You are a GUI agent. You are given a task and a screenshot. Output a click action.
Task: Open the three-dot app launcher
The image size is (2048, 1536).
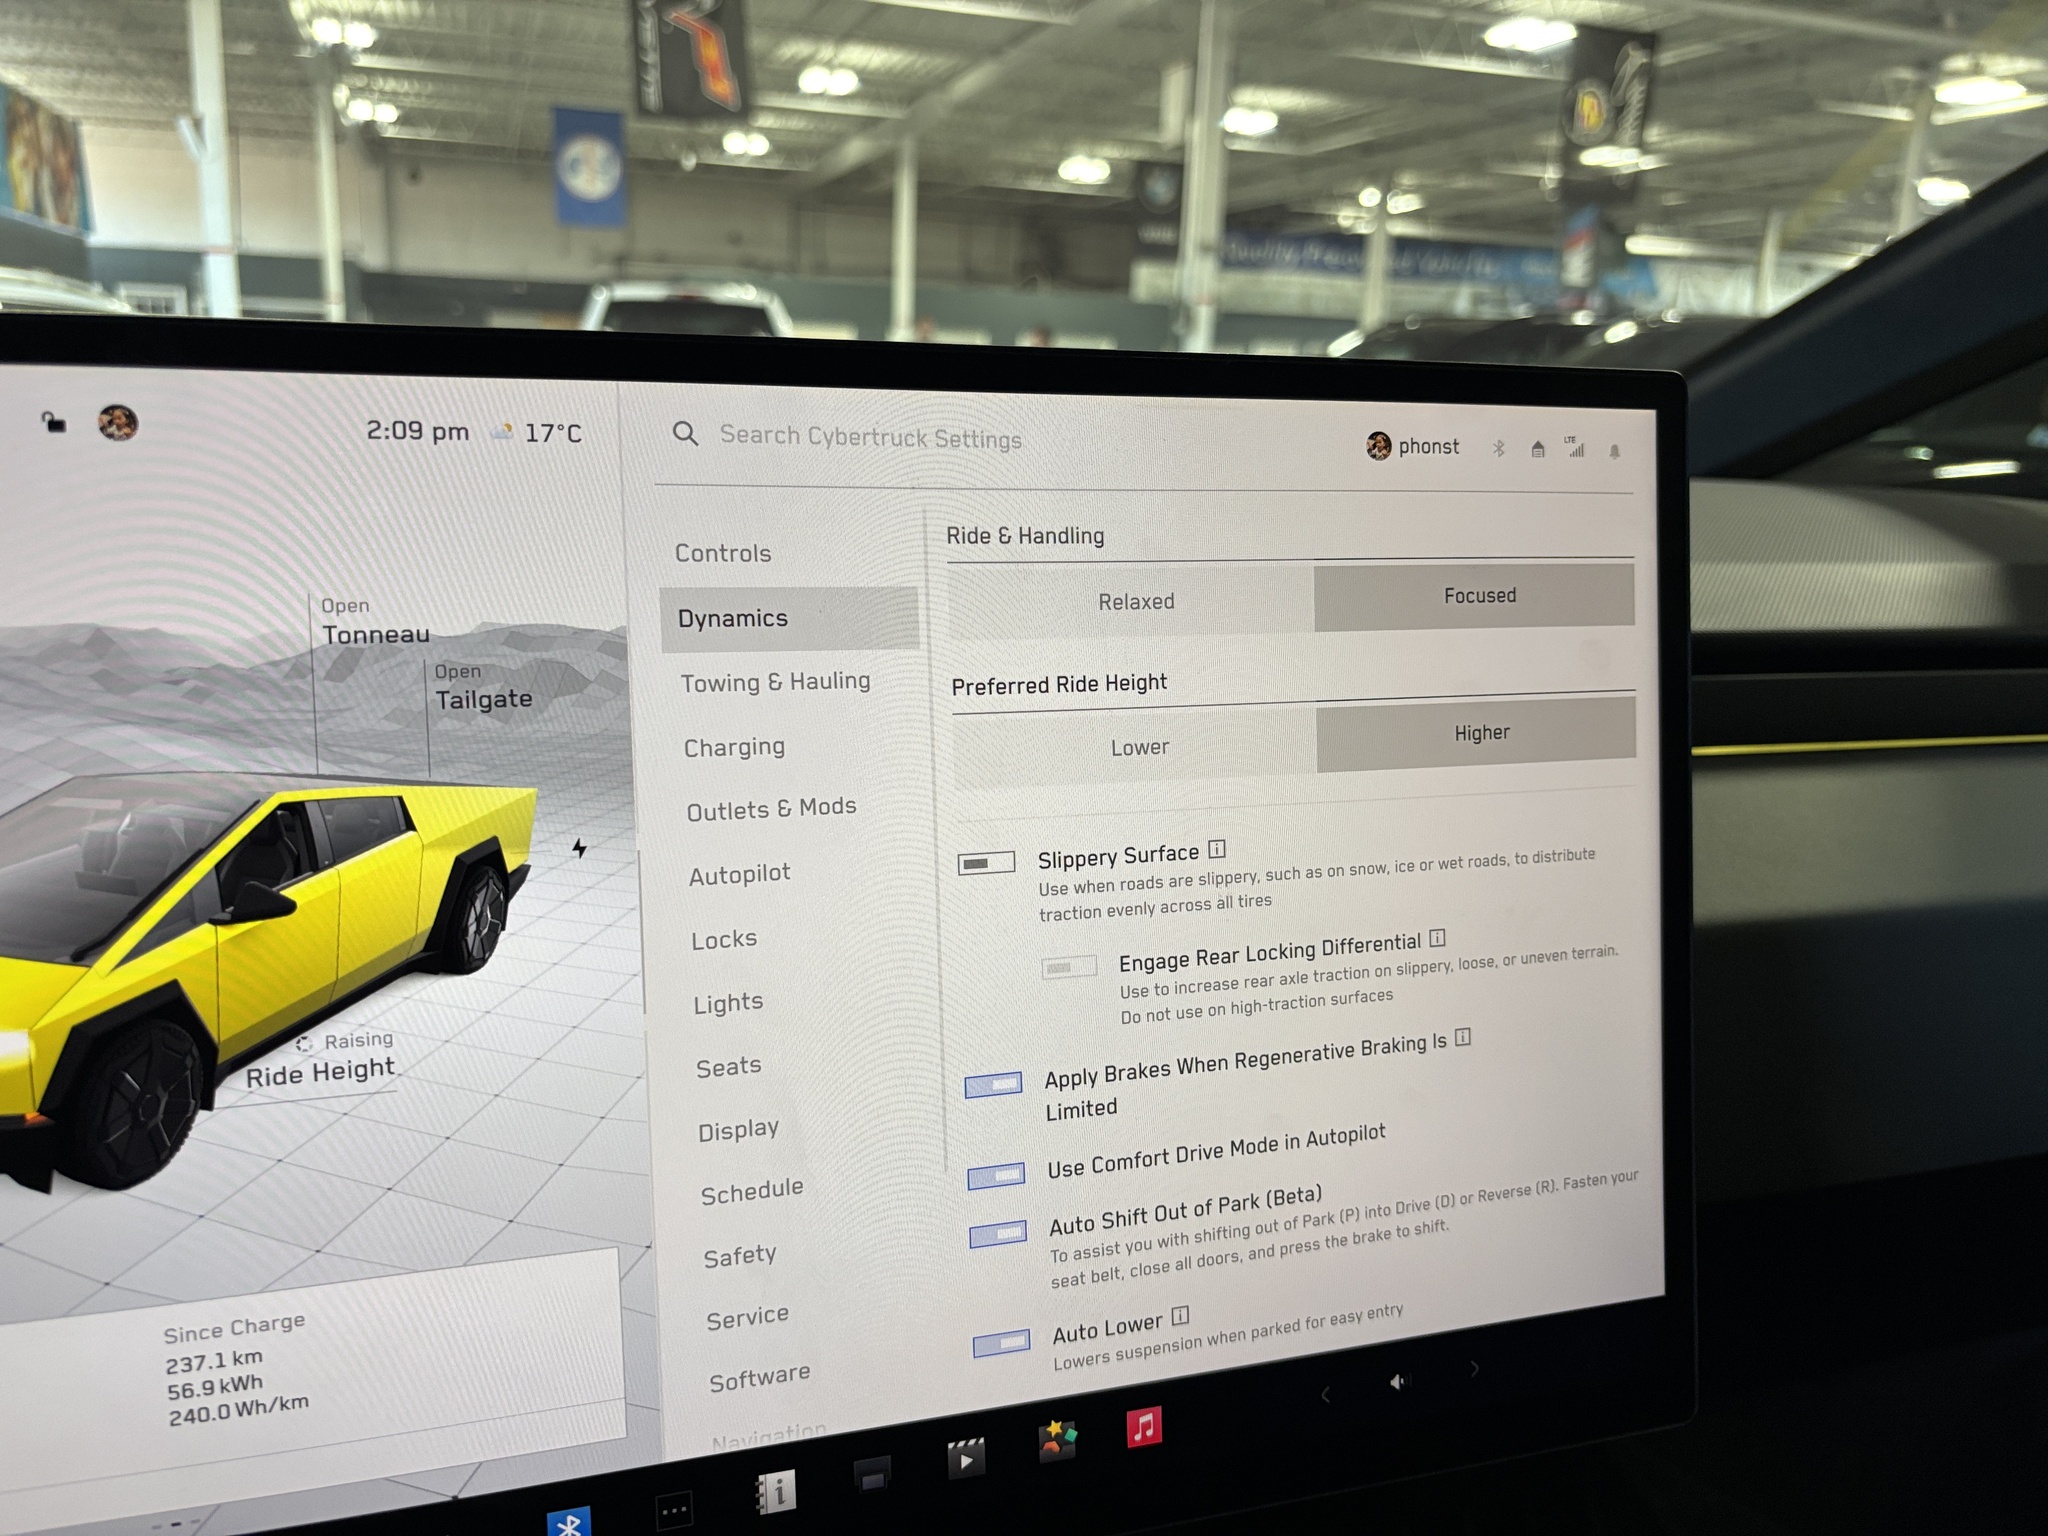673,1510
